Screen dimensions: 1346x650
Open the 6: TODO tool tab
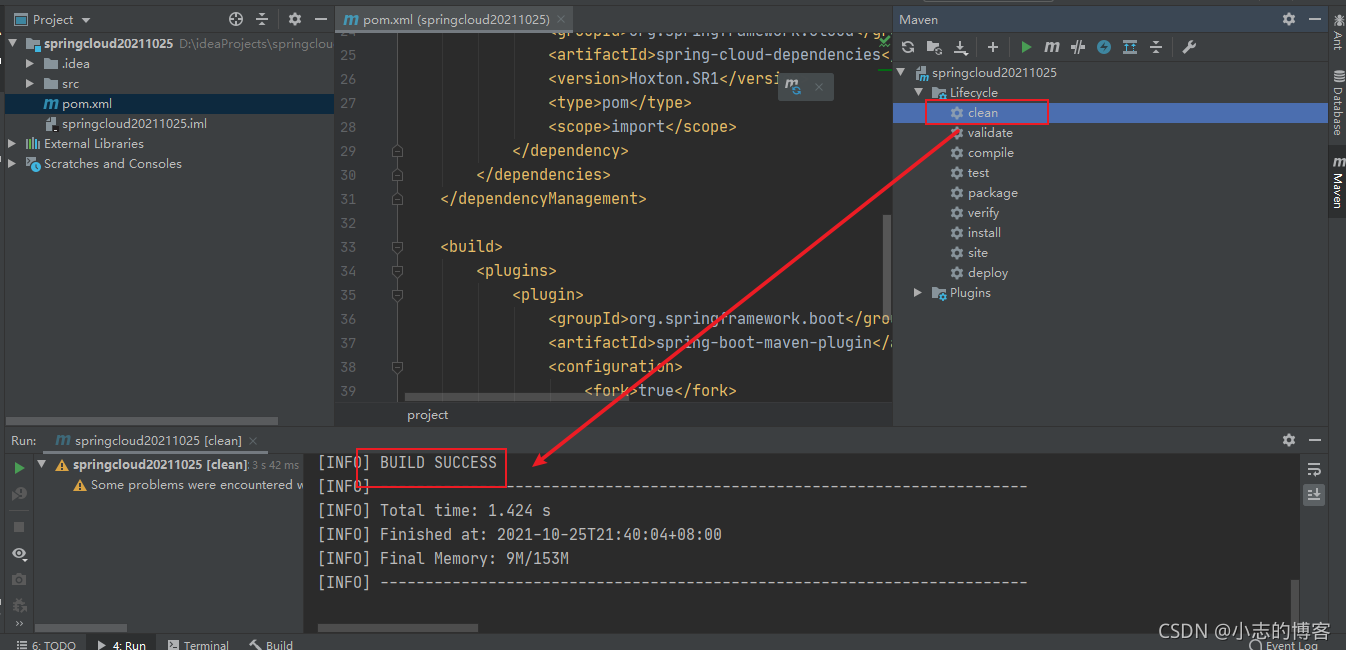point(45,644)
